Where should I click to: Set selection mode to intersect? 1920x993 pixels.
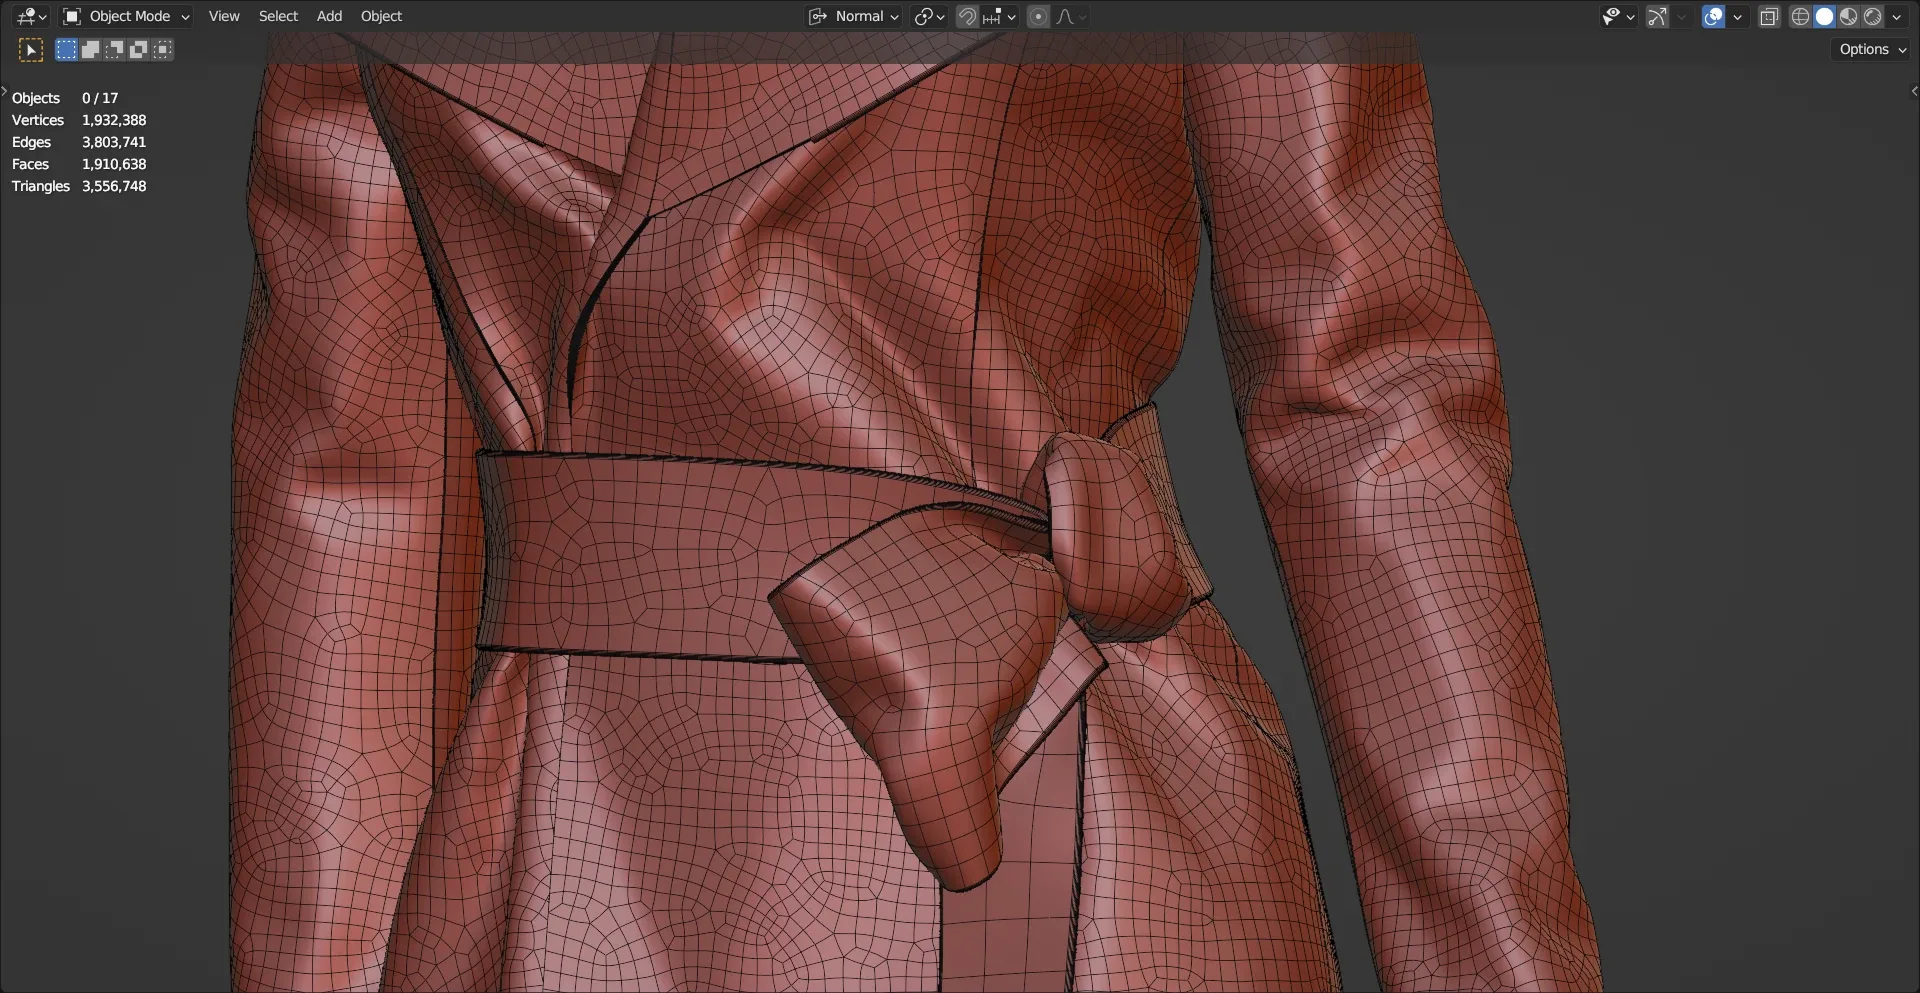(162, 49)
